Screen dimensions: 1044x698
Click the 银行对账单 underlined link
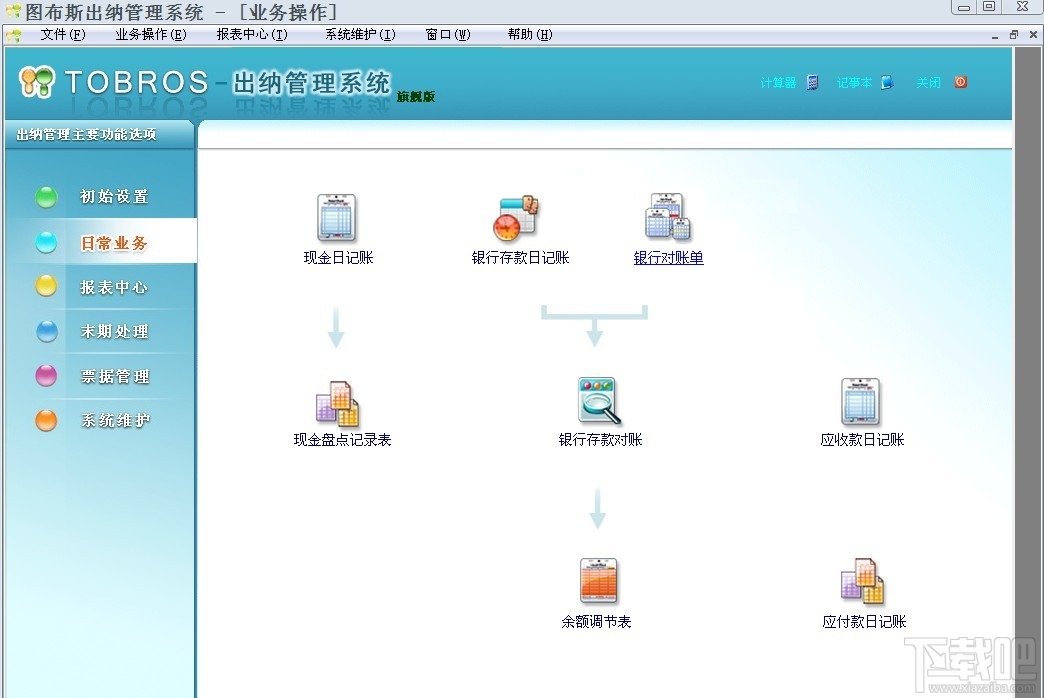tap(668, 258)
